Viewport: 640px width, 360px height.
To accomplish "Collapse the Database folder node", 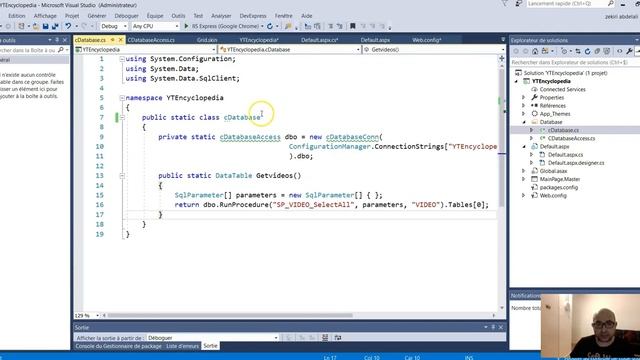I will pyautogui.click(x=524, y=122).
